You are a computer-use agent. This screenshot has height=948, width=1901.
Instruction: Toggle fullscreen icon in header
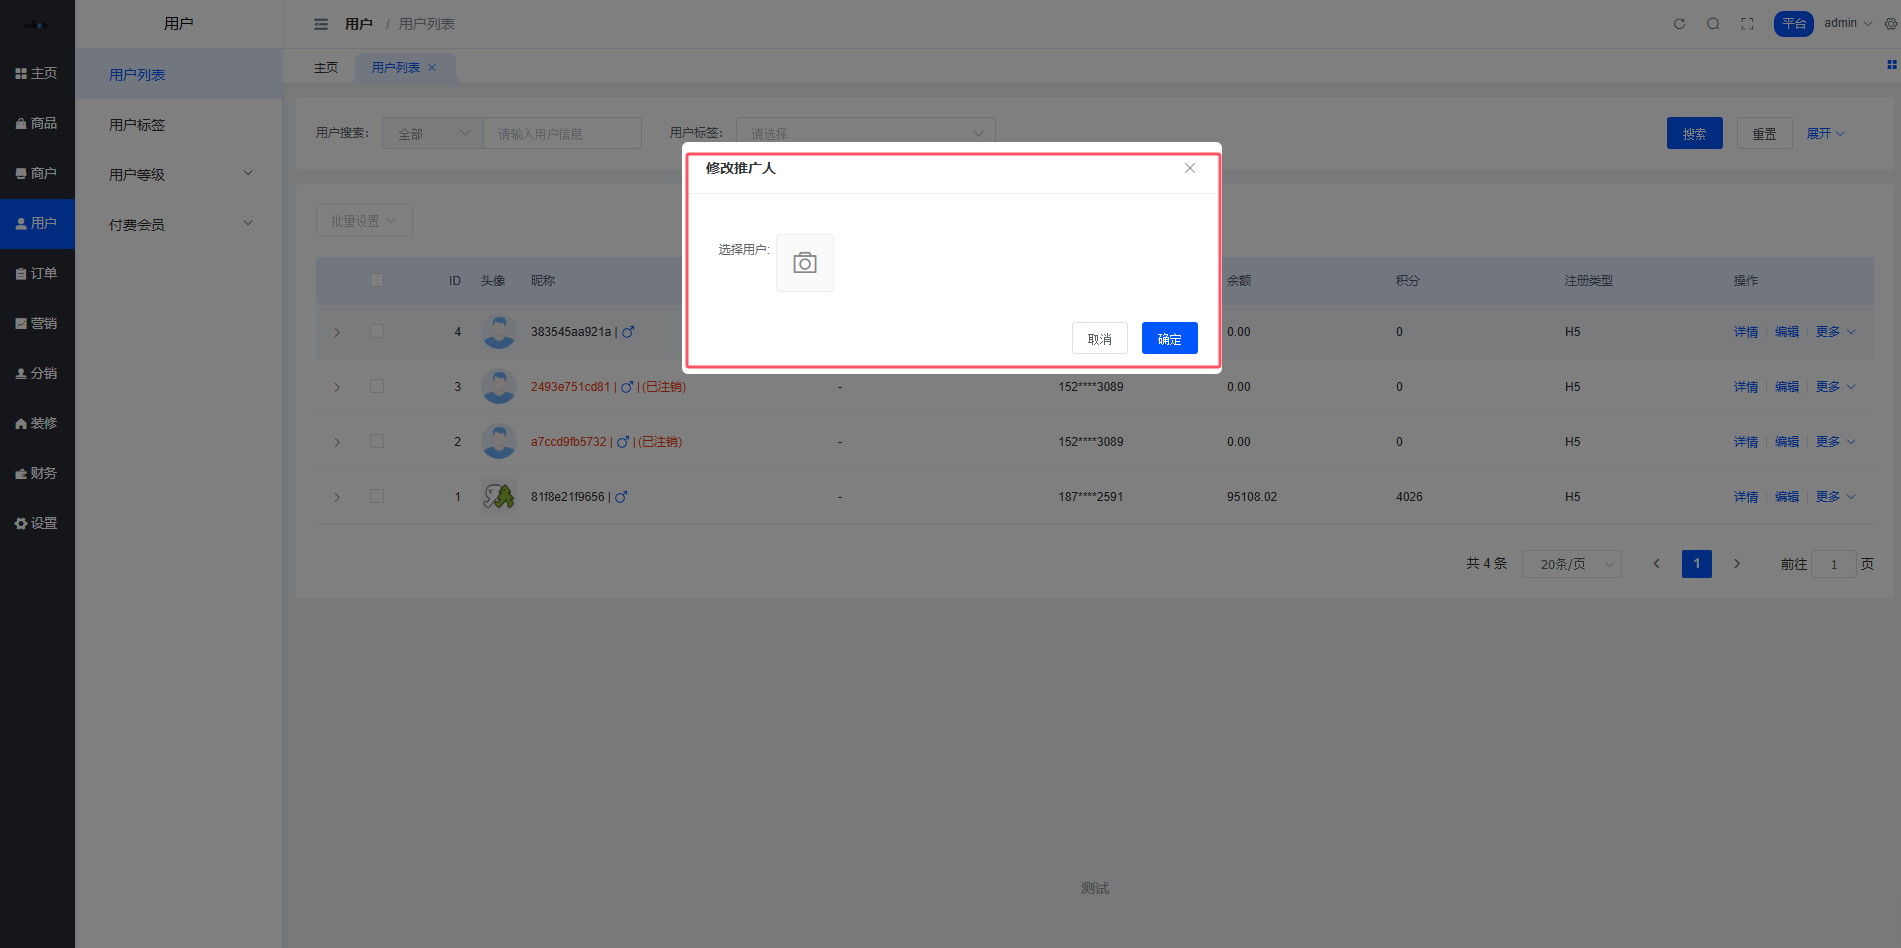(1747, 24)
